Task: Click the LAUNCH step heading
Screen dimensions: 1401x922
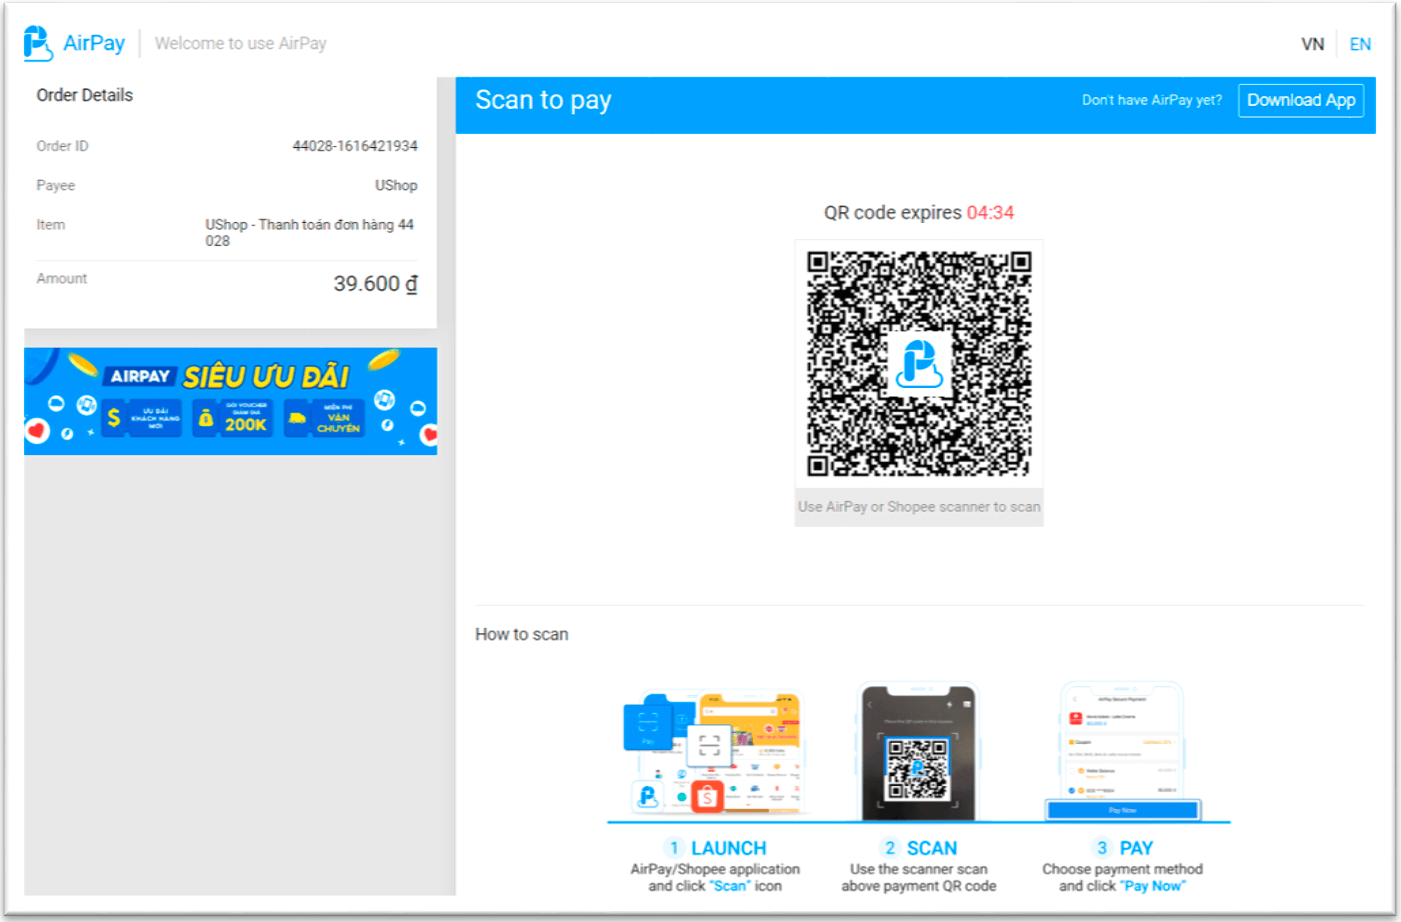Action: click(729, 848)
